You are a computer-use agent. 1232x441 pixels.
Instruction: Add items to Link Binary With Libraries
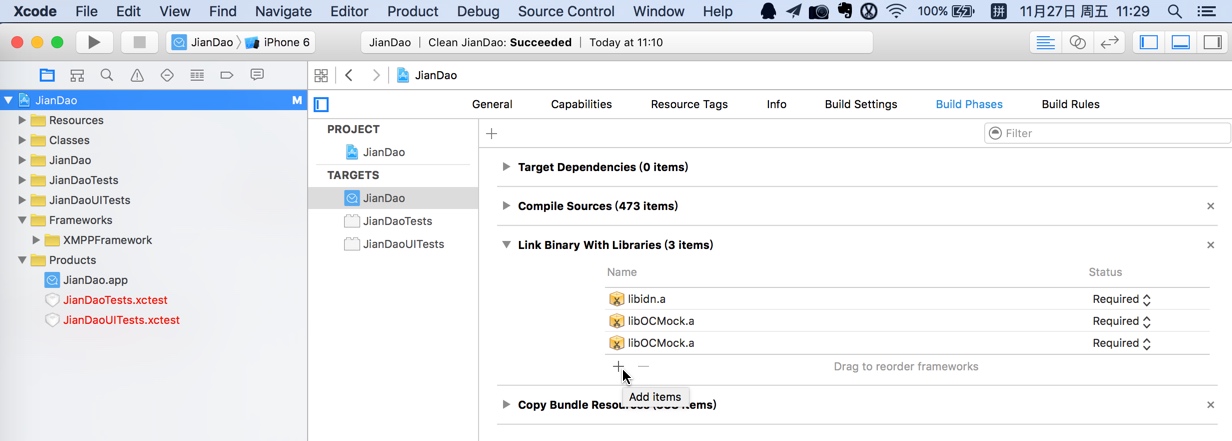tap(618, 366)
